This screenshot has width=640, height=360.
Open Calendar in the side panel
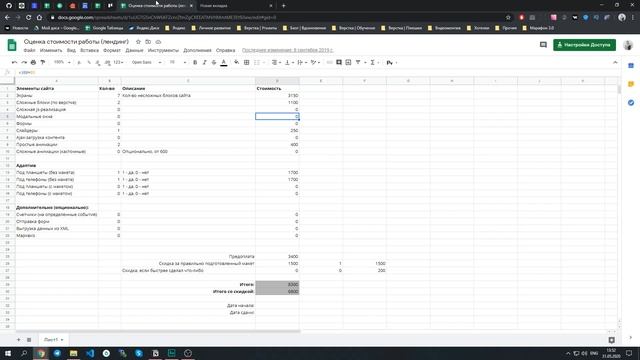point(631,66)
